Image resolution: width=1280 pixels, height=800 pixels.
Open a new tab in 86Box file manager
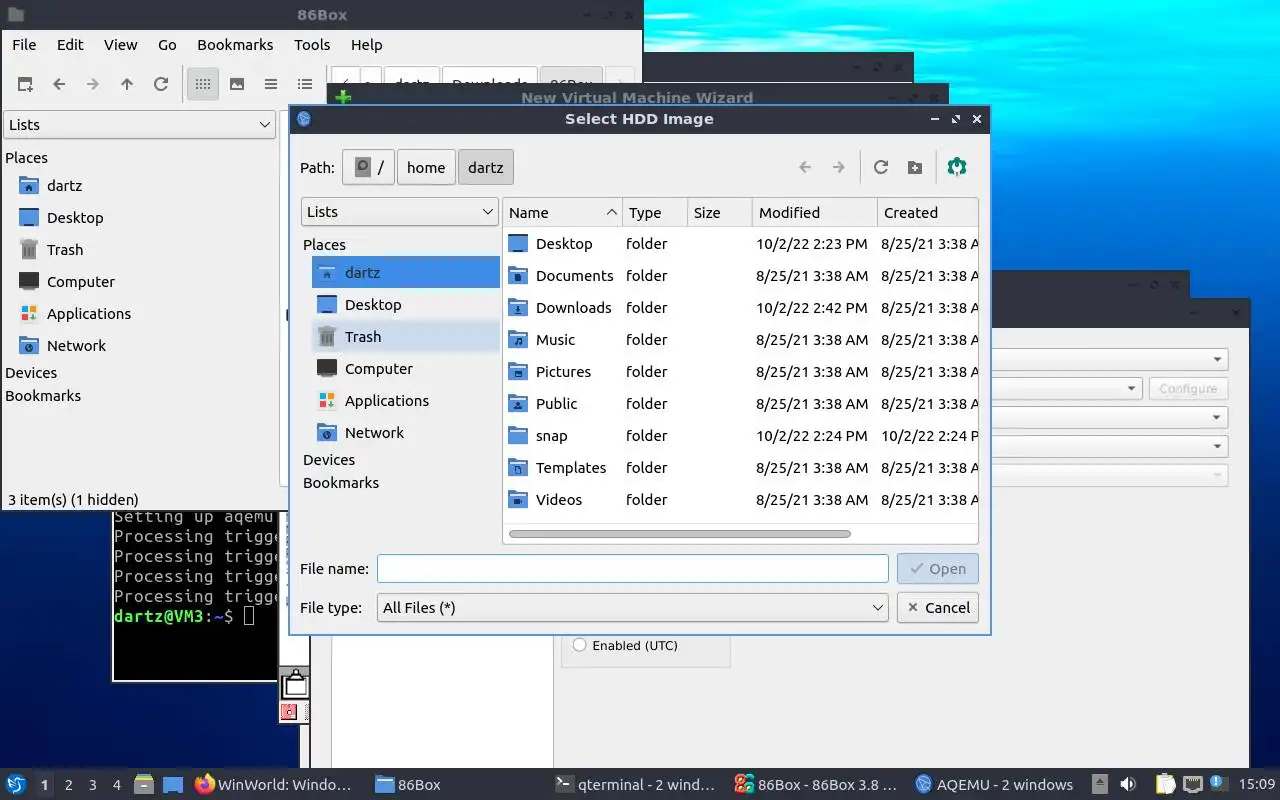25,85
